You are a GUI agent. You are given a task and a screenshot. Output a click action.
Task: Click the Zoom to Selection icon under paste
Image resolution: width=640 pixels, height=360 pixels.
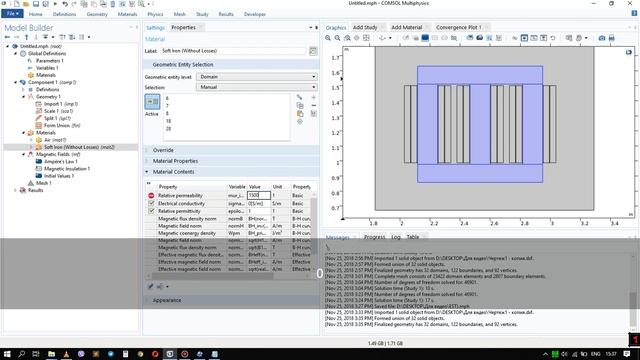tap(300, 122)
